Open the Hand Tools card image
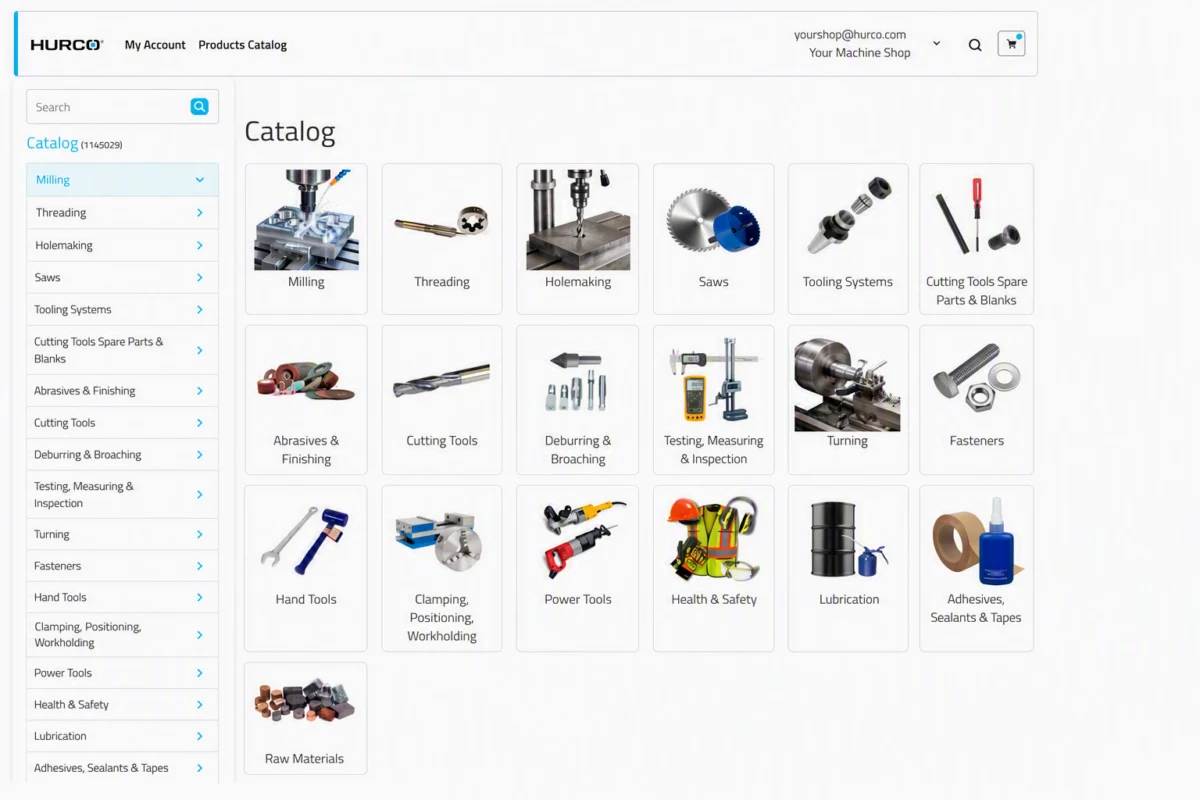 tap(303, 540)
